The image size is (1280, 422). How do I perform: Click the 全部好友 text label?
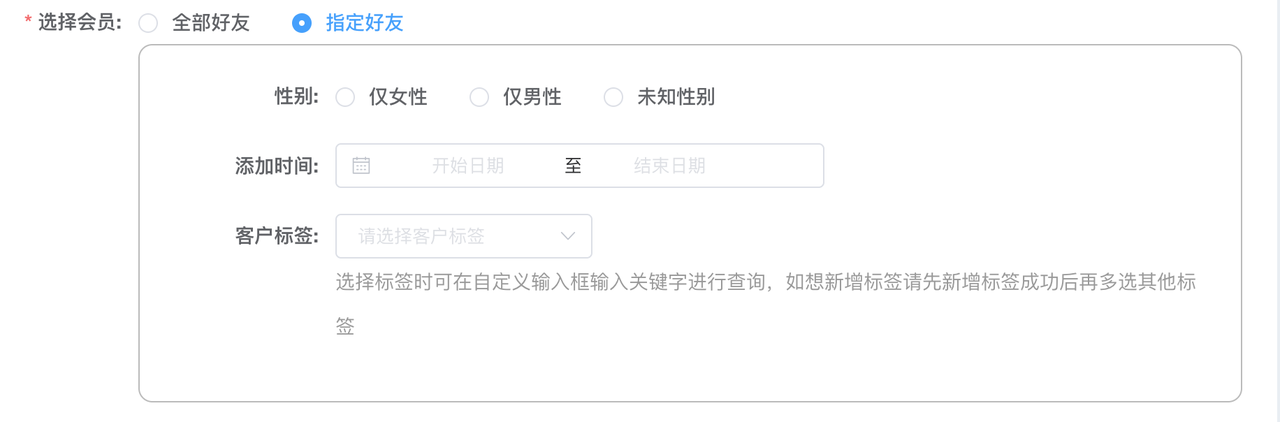tap(211, 23)
